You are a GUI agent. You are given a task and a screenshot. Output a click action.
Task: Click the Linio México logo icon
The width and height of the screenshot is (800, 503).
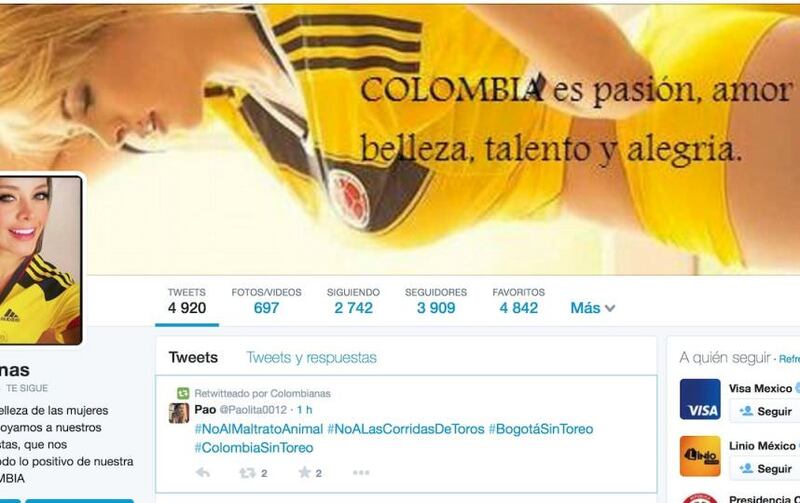700,456
